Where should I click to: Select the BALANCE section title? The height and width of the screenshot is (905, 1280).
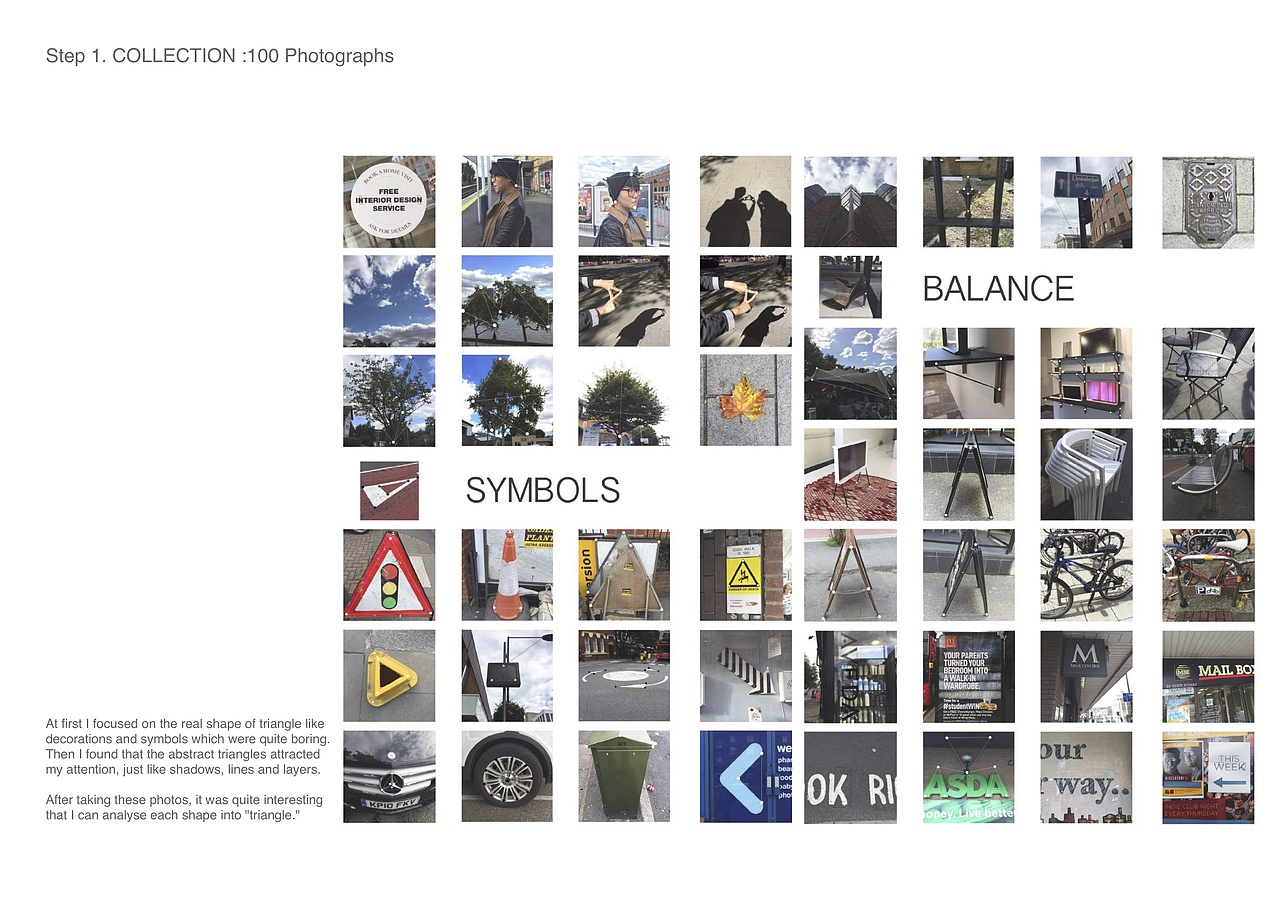tap(998, 289)
